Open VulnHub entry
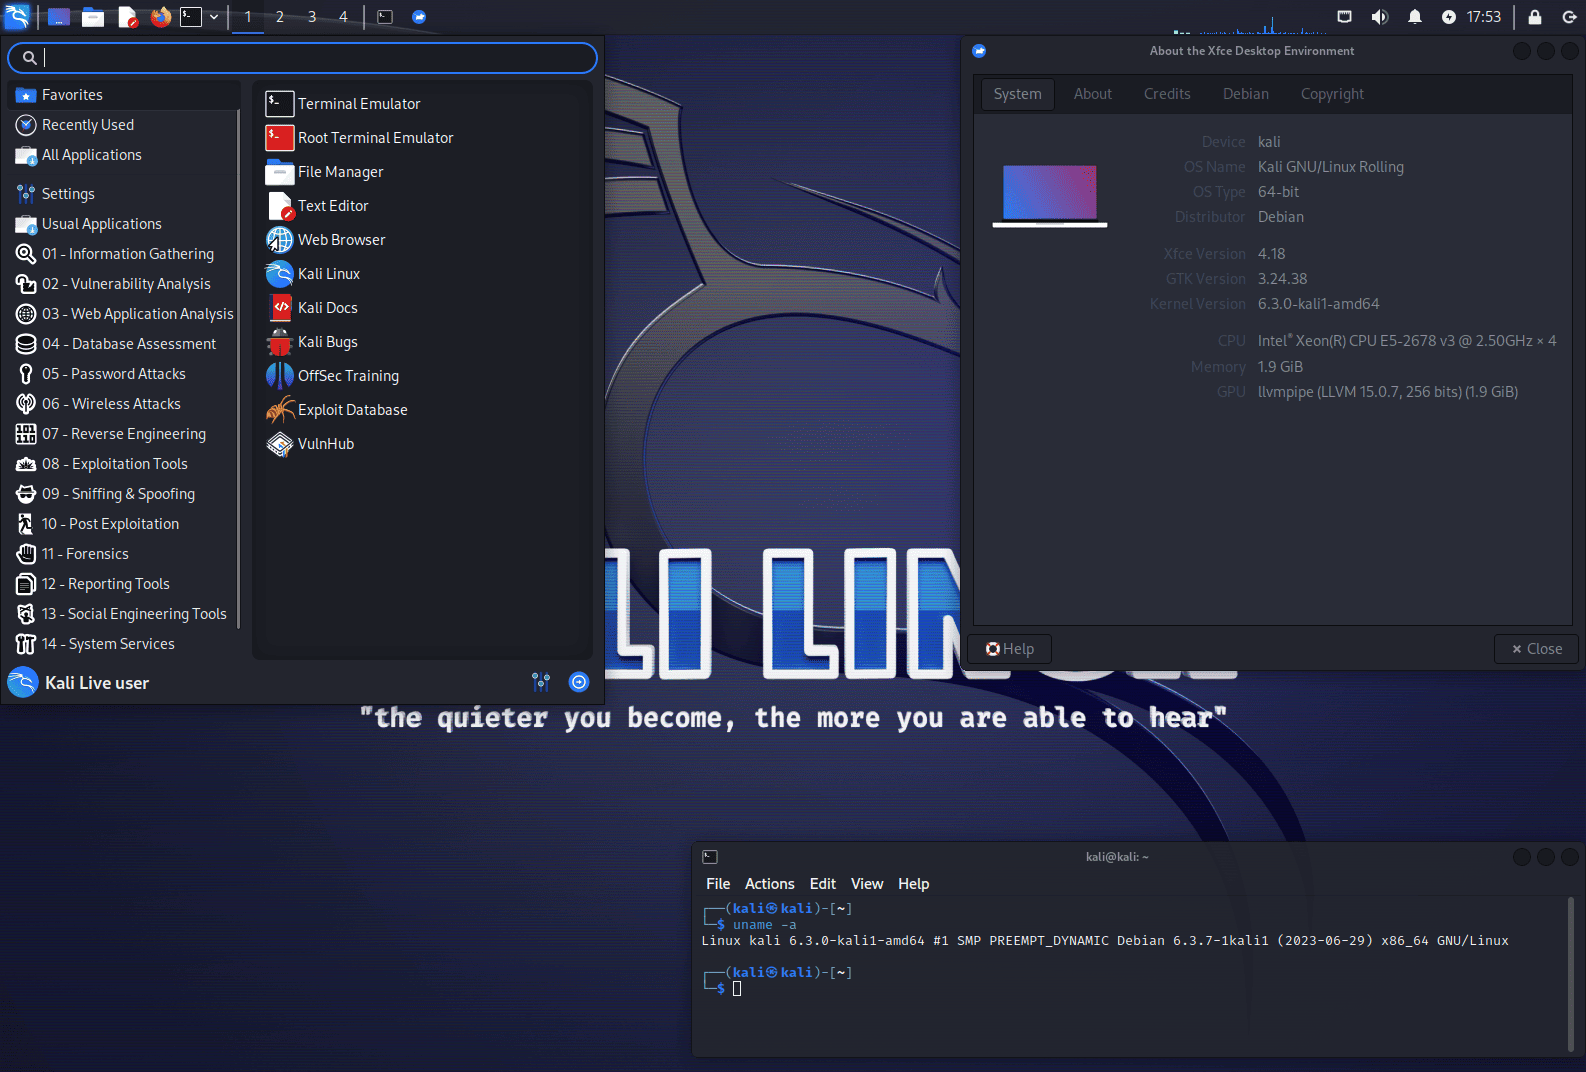This screenshot has width=1586, height=1072. [x=422, y=444]
